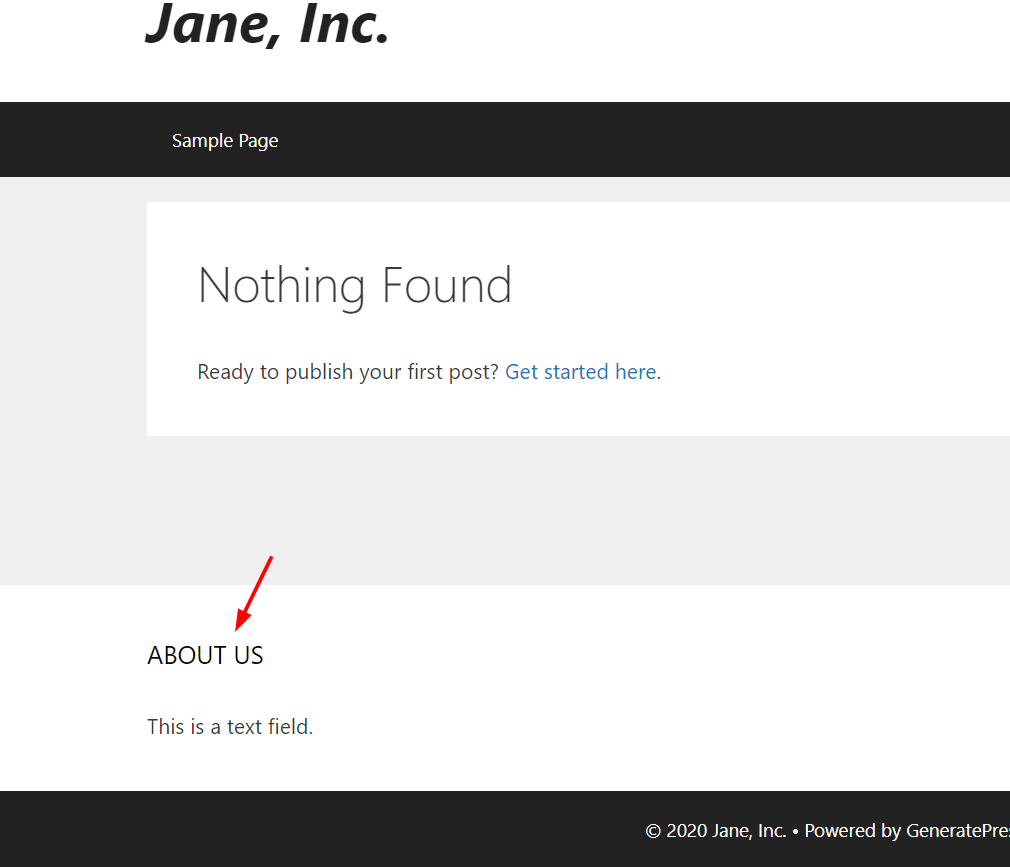1010x867 pixels.
Task: Click the ABOUT US widget title
Action: pos(205,655)
